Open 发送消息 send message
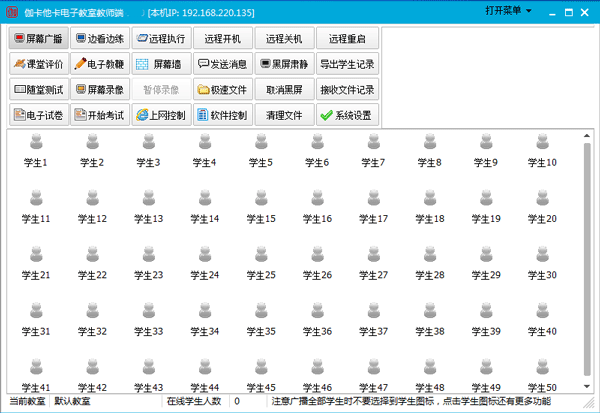Image resolution: width=600 pixels, height=413 pixels. 223,64
